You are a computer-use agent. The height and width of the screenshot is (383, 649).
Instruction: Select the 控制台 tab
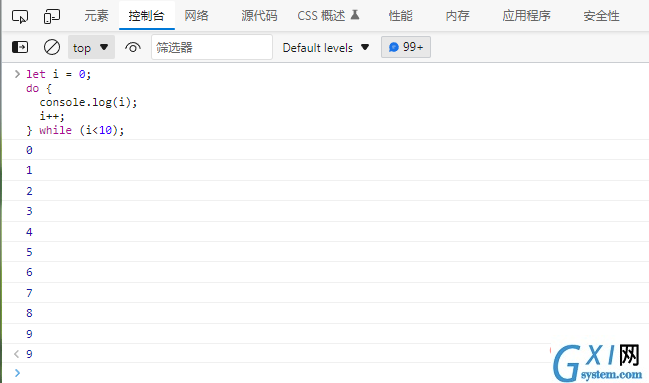point(147,16)
